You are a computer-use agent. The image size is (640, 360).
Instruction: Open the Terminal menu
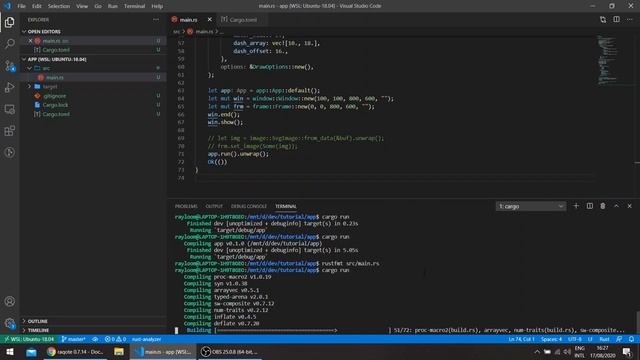134,6
